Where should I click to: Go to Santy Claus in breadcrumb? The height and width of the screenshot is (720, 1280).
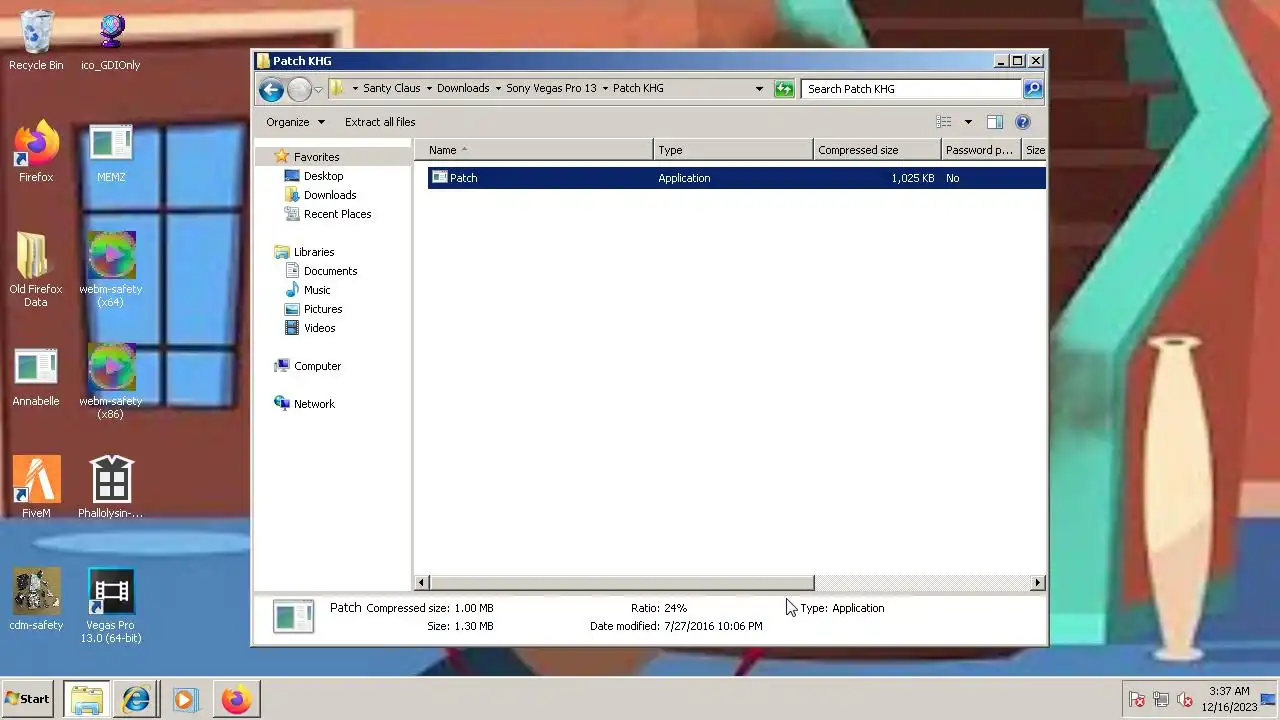pos(392,88)
